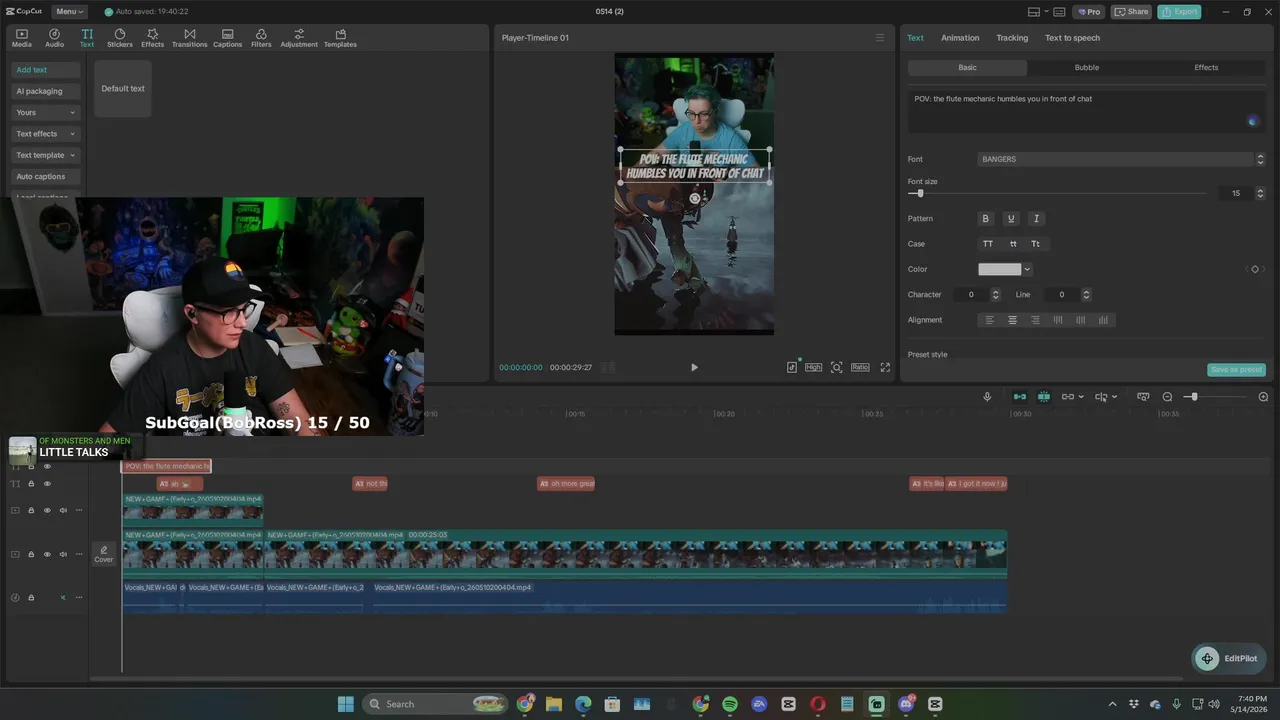Open the Stickers panel
The image size is (1280, 720).
[x=119, y=38]
